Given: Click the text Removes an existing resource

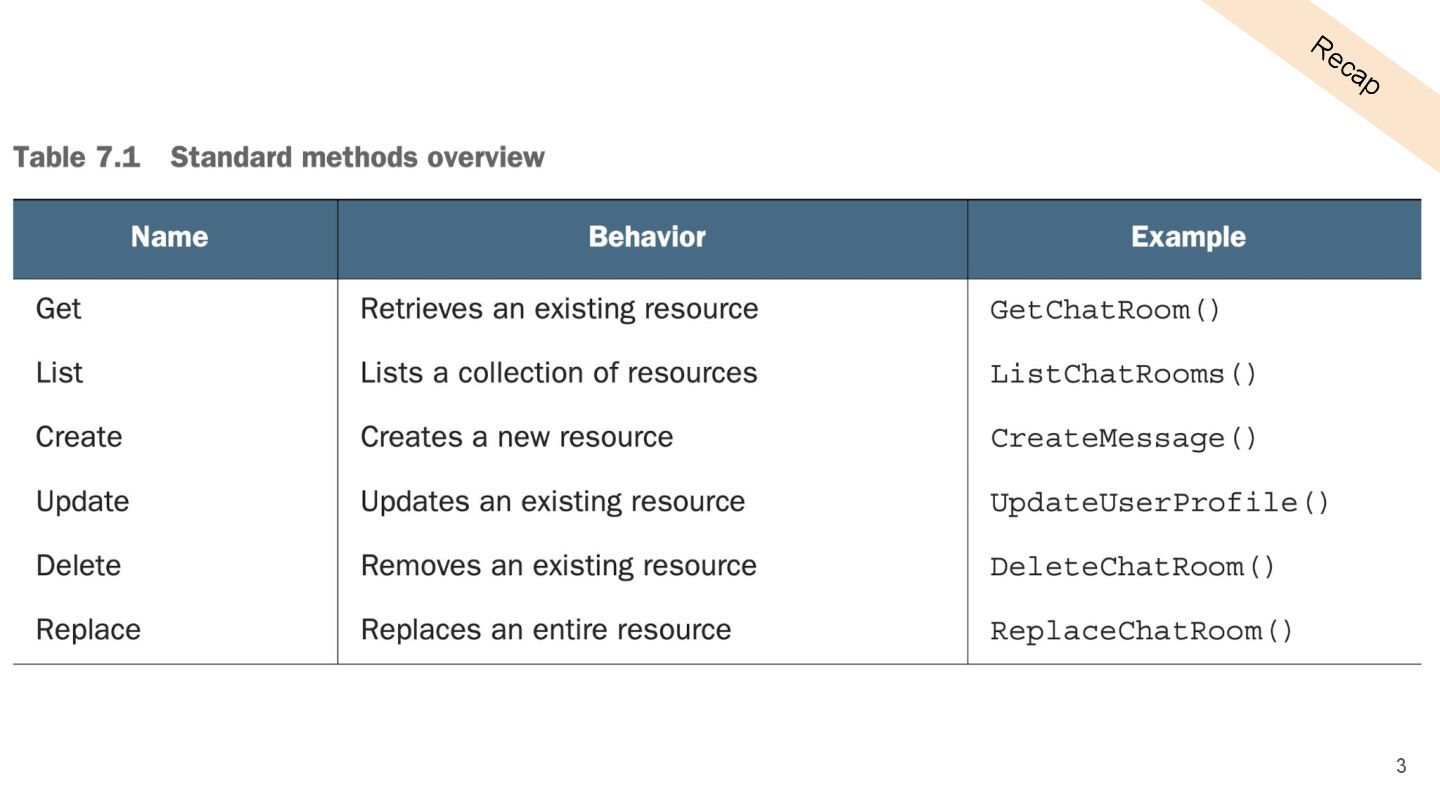Looking at the screenshot, I should coord(558,565).
